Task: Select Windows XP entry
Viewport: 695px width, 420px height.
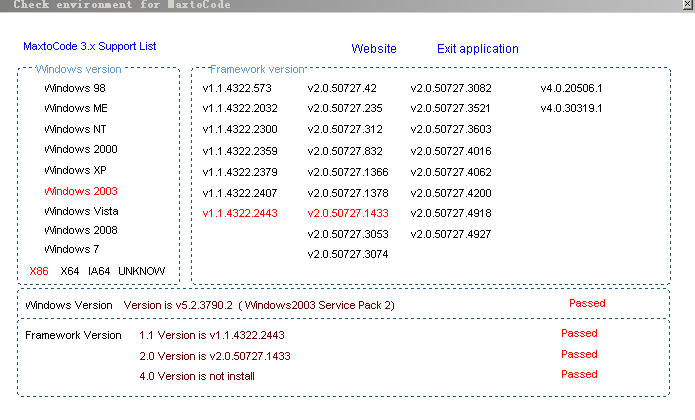Action: tap(75, 170)
